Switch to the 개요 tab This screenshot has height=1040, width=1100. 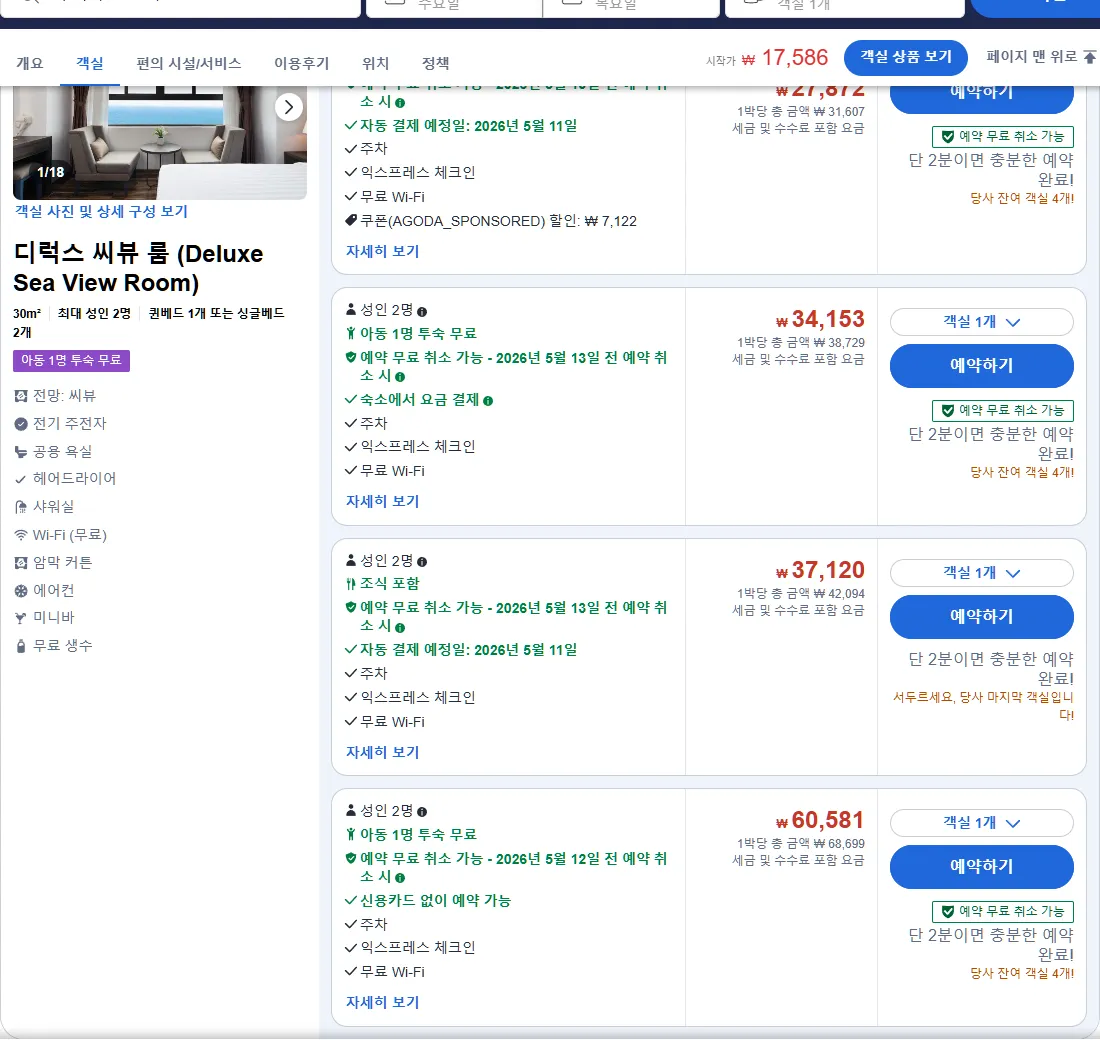coord(29,63)
